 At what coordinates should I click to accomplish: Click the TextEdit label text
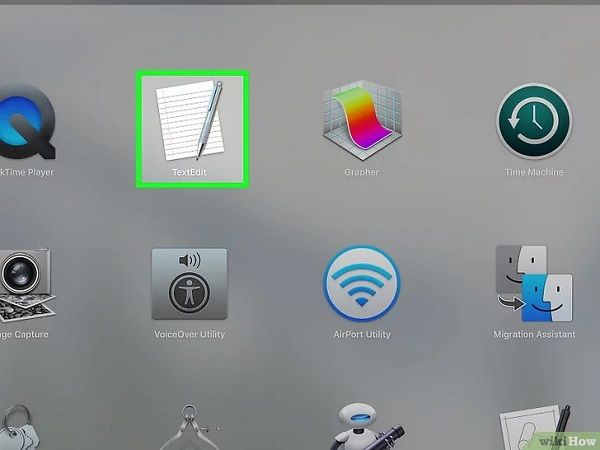click(191, 173)
